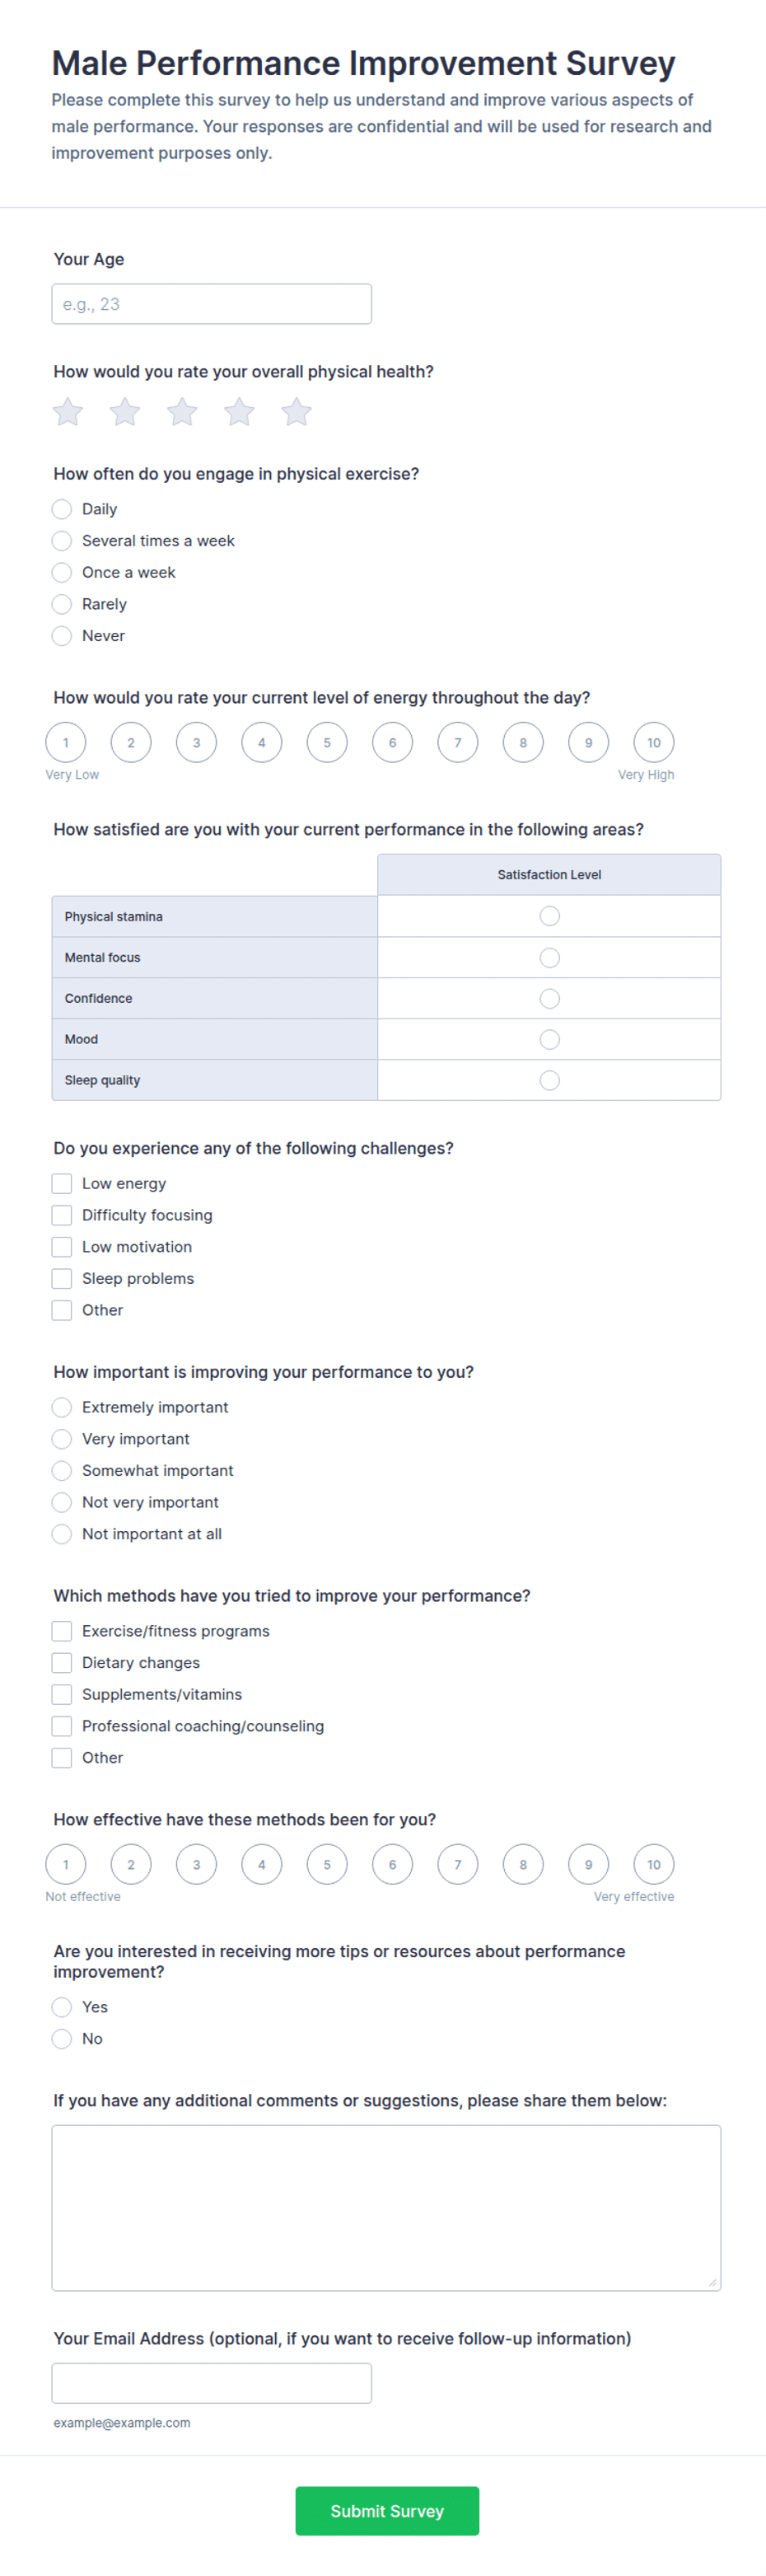Check Supplements/vitamins method
The image size is (766, 2576).
point(62,1695)
